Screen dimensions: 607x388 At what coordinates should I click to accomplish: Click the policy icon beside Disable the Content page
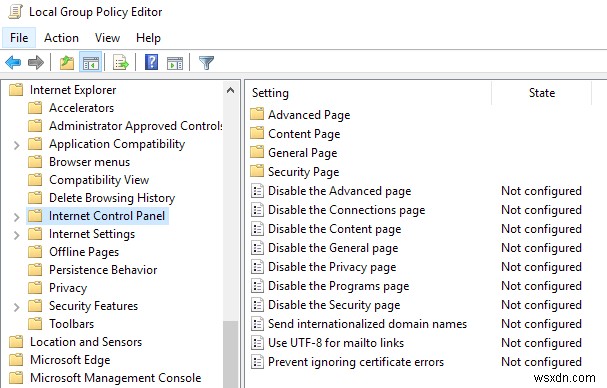click(257, 229)
